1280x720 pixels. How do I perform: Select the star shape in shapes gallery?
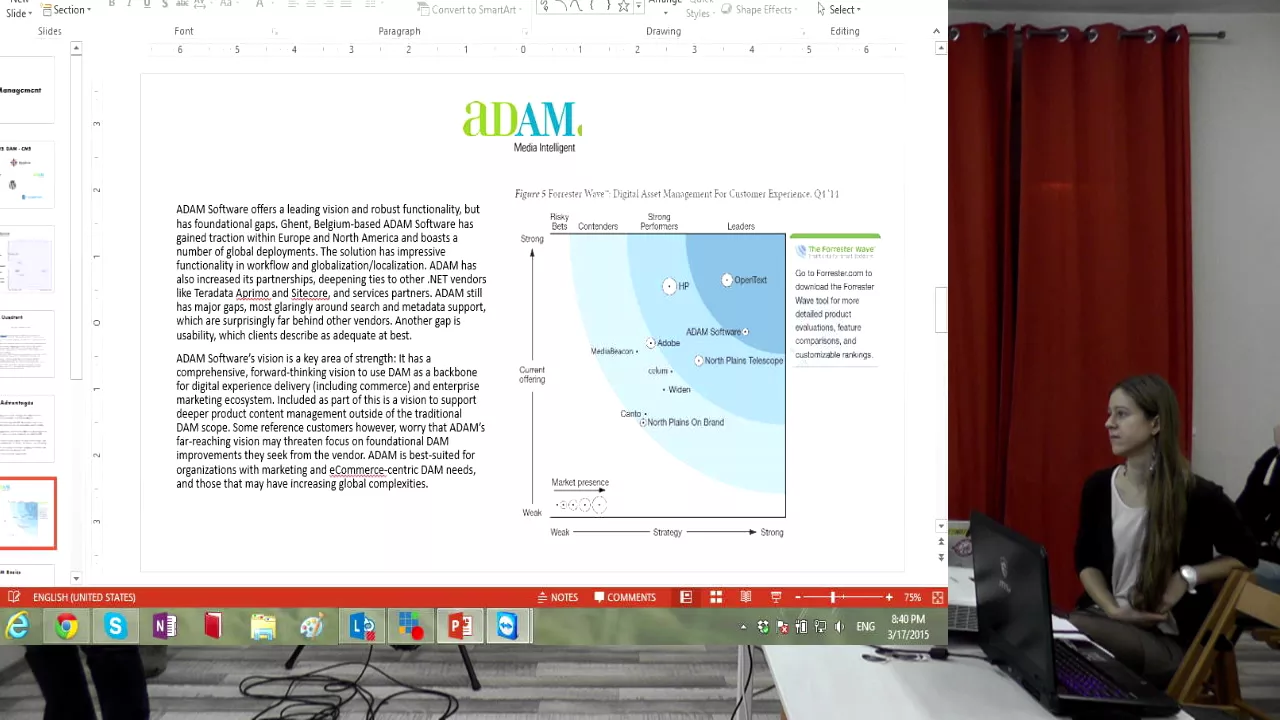coord(623,6)
